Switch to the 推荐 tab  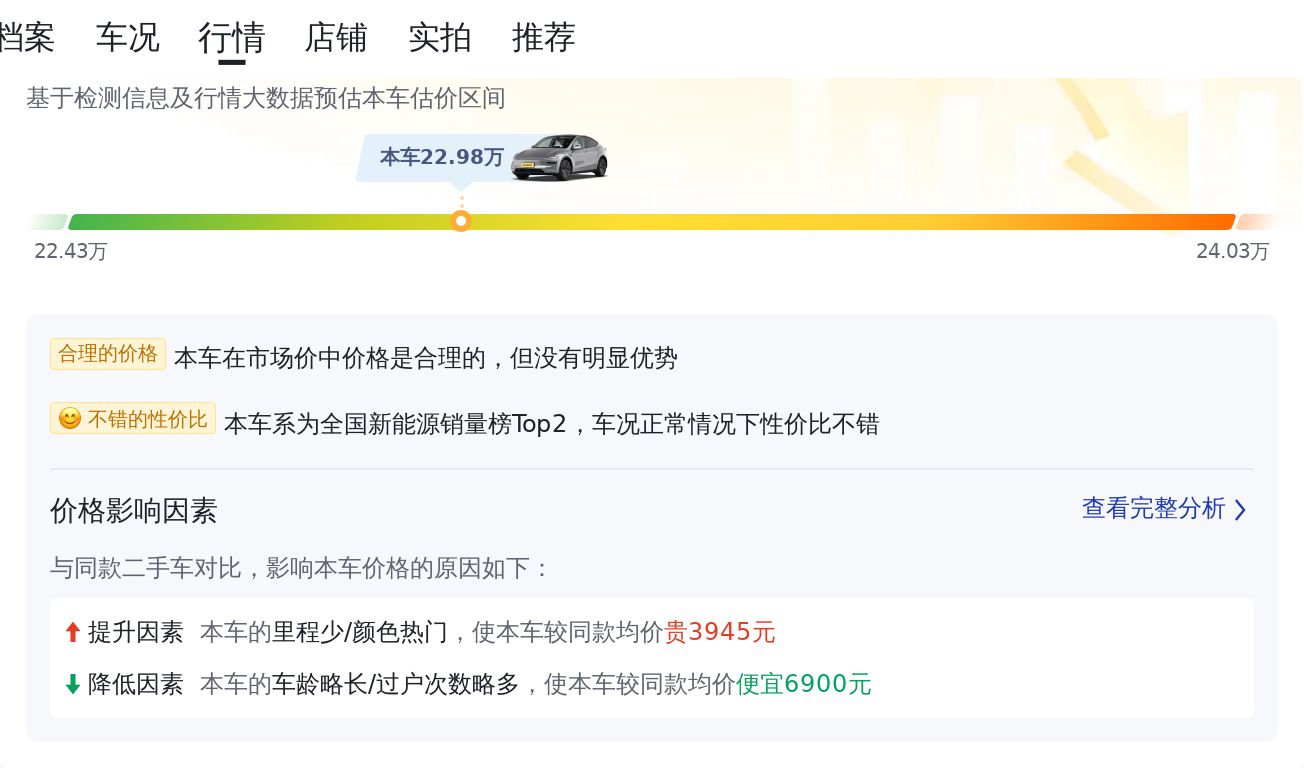543,38
